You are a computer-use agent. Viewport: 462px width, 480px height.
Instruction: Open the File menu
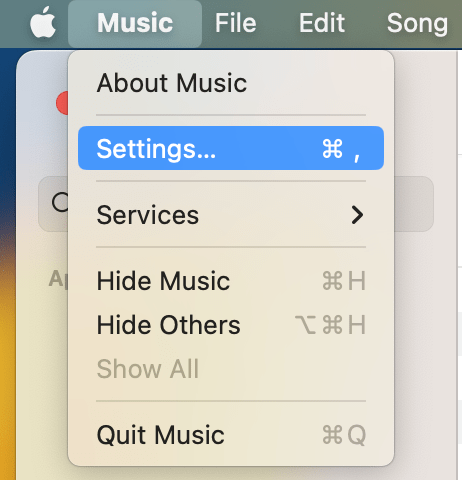(x=235, y=23)
